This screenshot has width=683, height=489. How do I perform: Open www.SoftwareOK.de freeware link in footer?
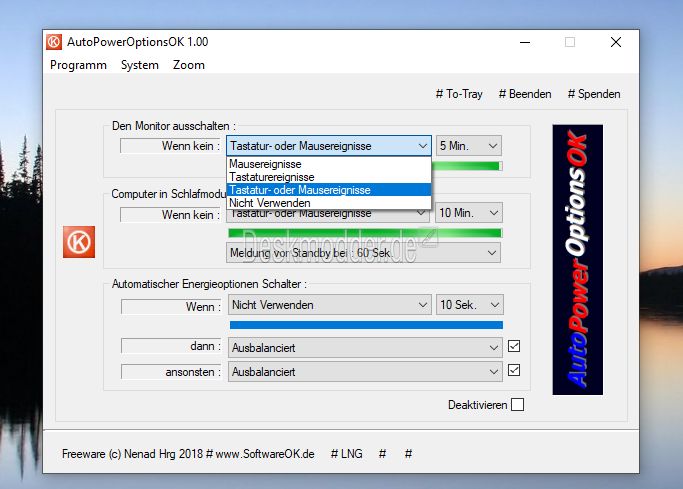[265, 454]
